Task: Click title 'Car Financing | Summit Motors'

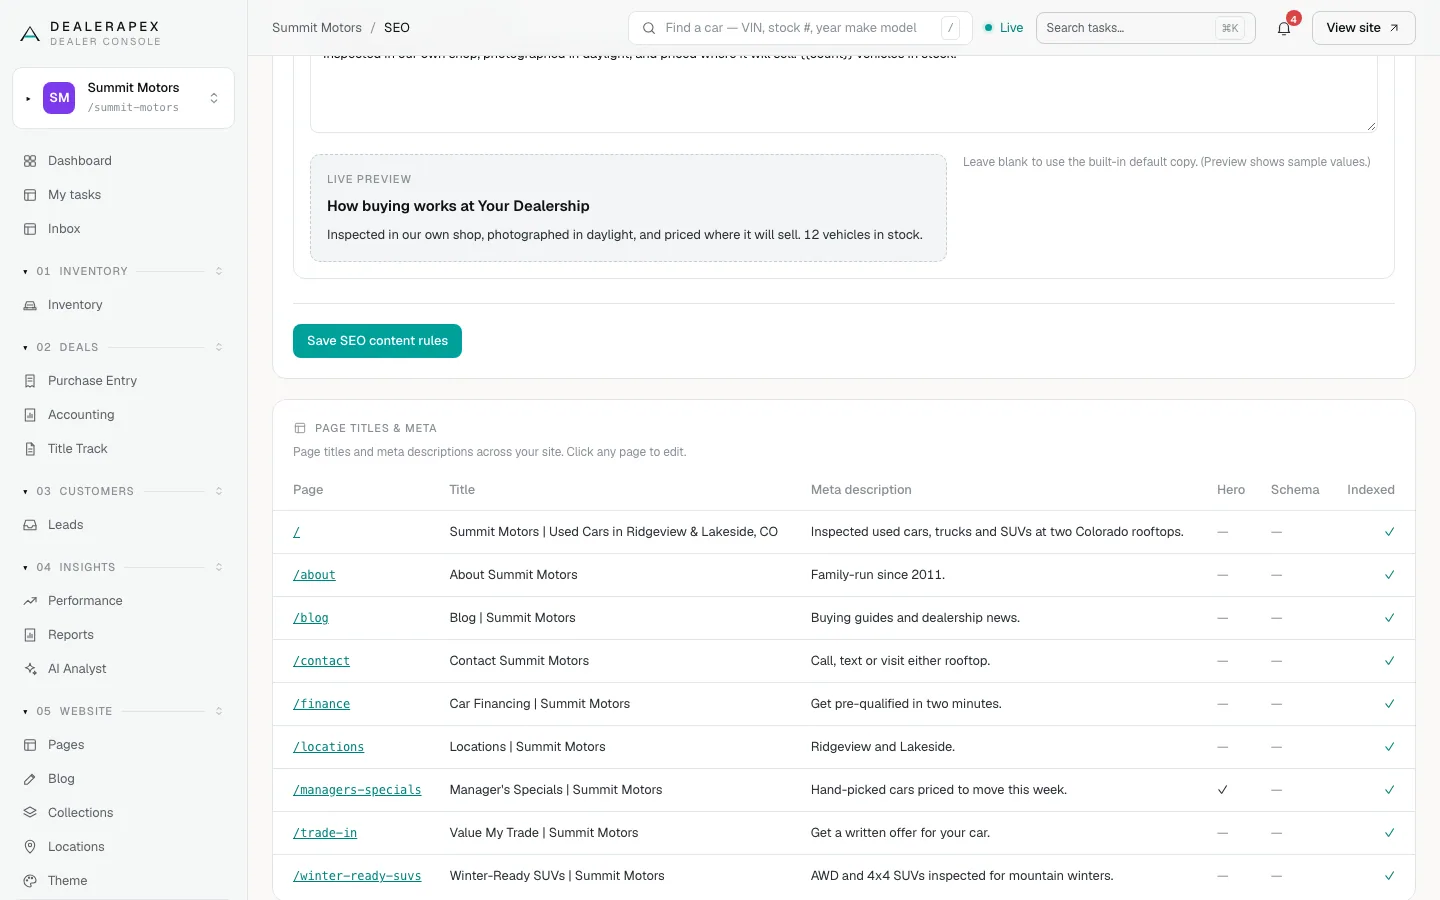Action: [540, 704]
